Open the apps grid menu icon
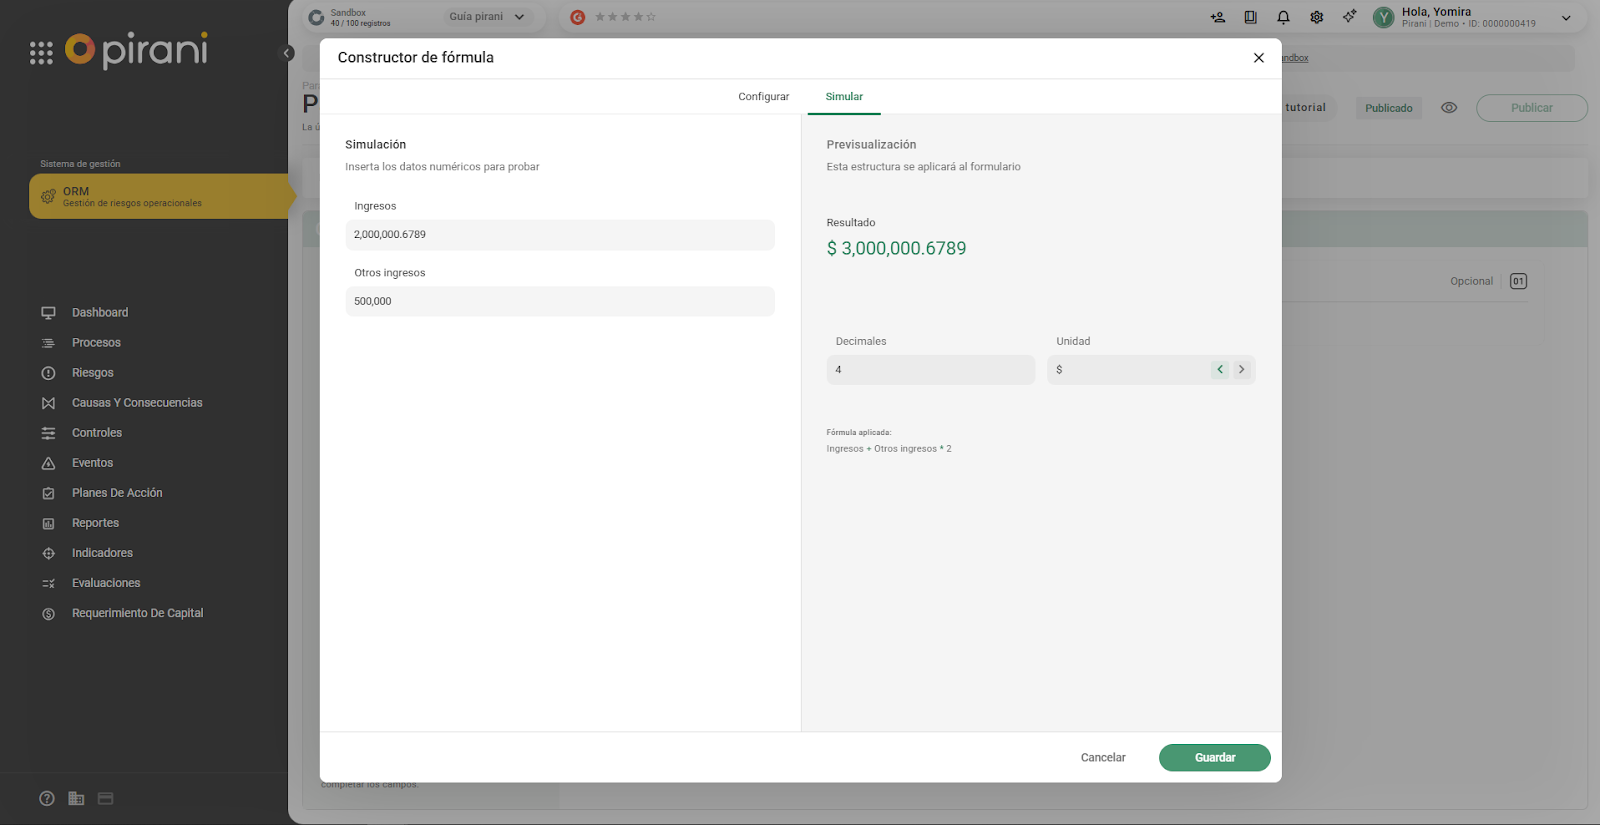Screen dimensions: 1600x825 [x=41, y=53]
